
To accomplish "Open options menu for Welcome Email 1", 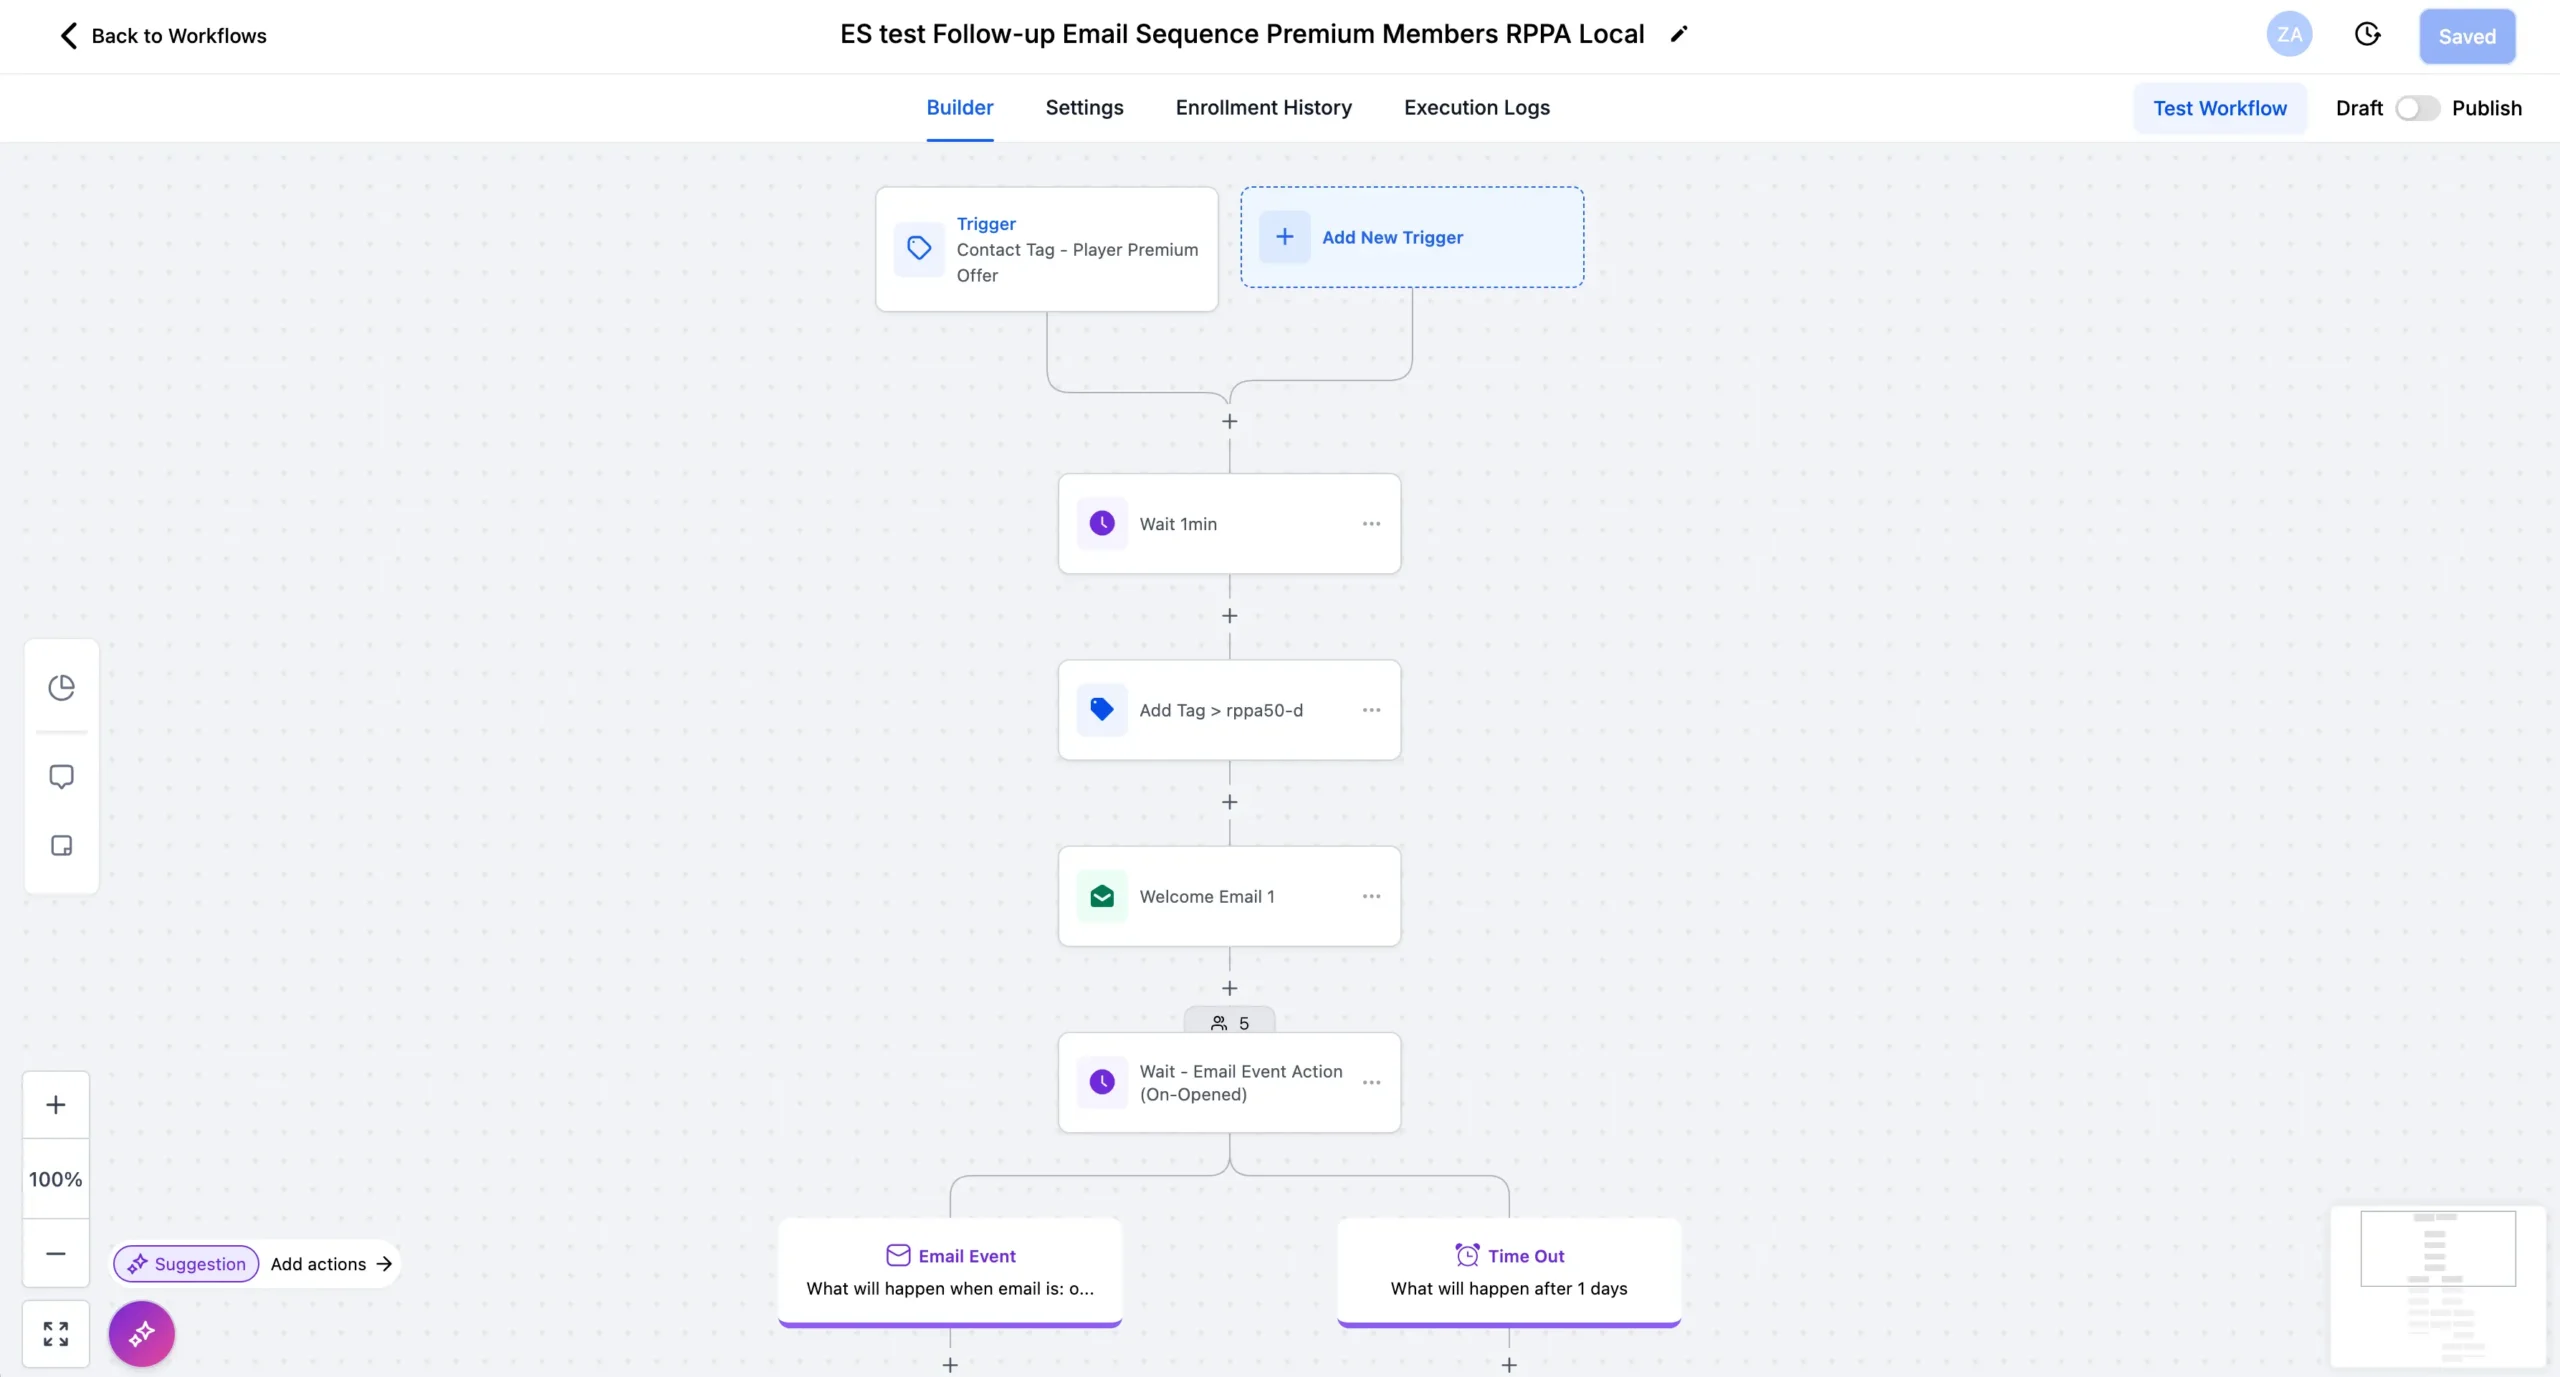I will coord(1371,896).
